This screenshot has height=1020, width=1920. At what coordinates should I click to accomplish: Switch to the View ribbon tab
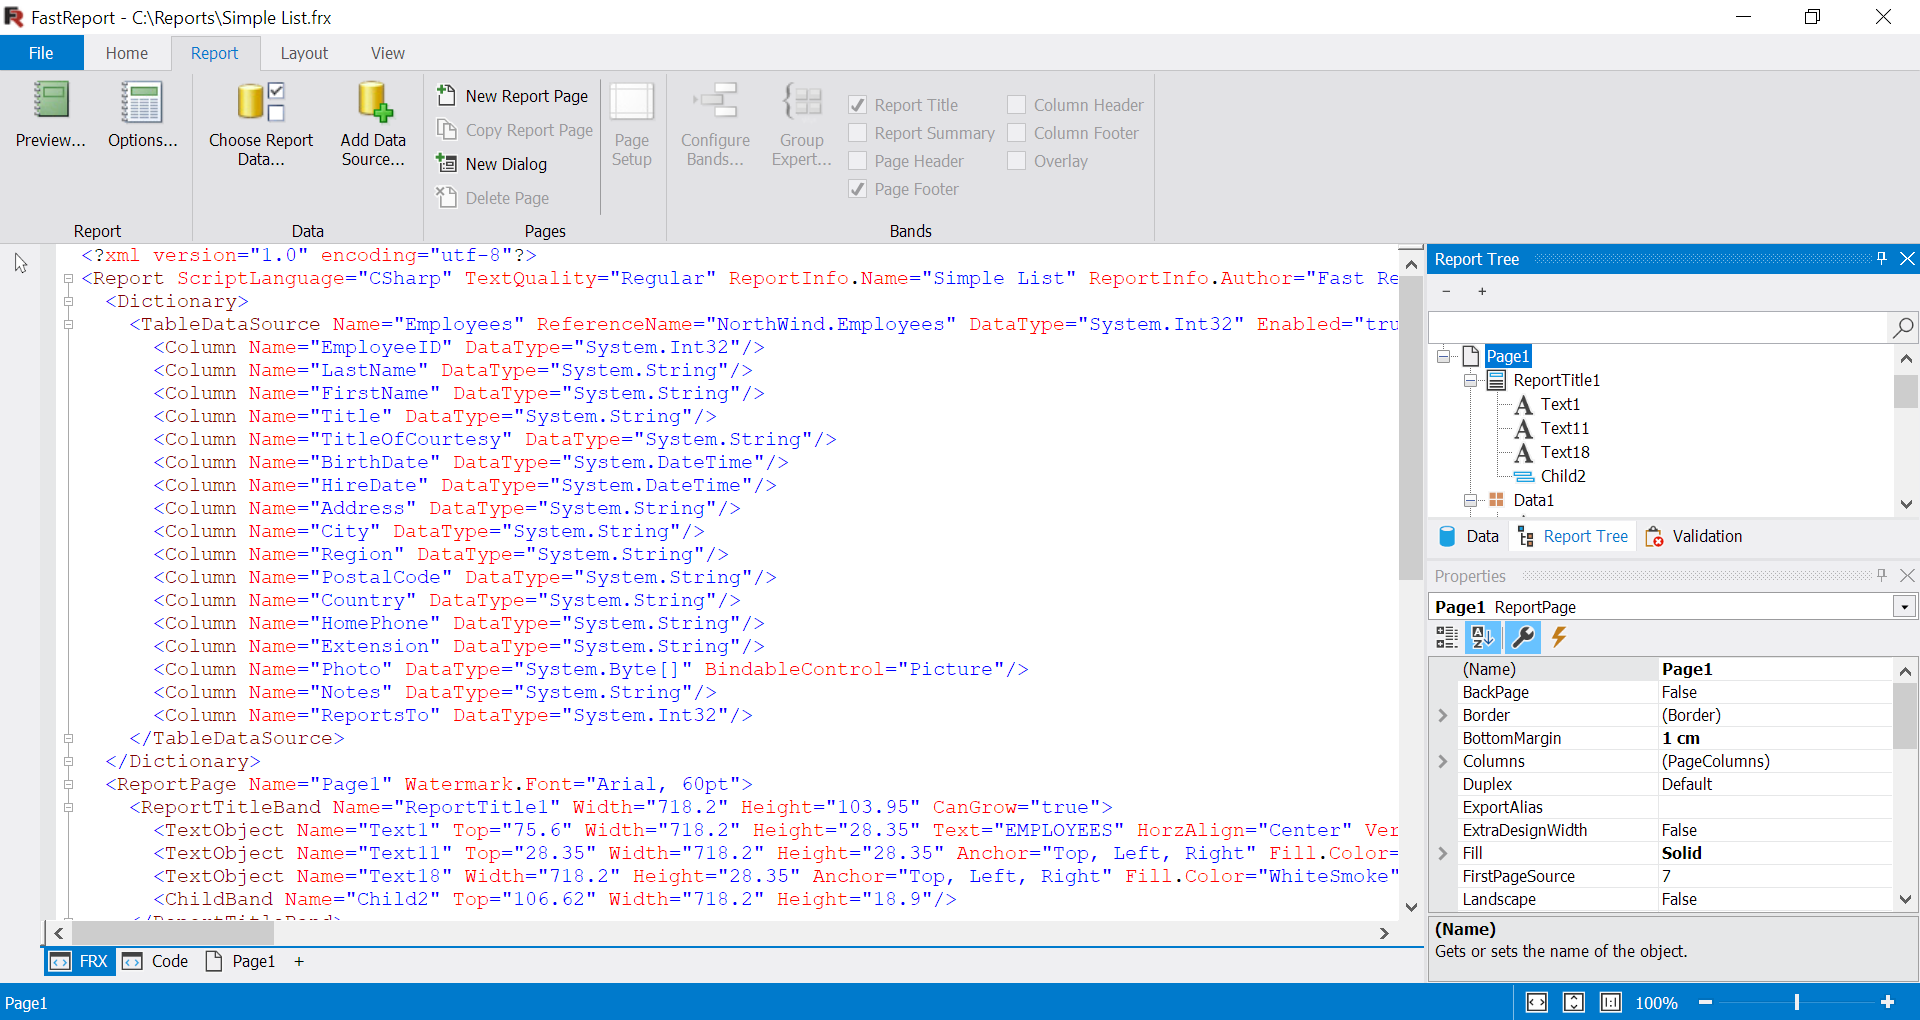[x=388, y=53]
